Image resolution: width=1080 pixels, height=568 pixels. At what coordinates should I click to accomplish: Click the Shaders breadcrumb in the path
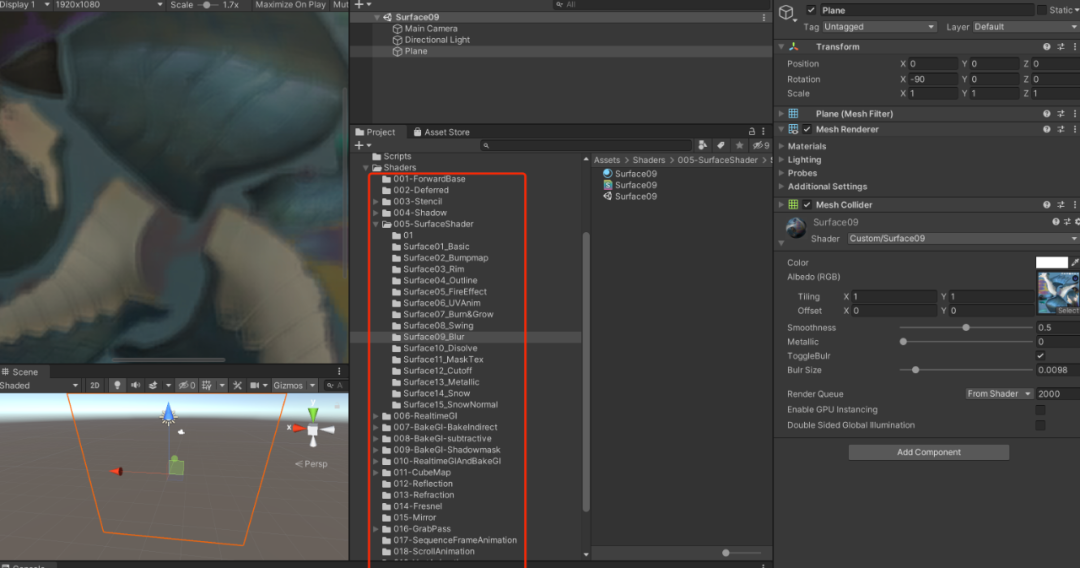coord(649,160)
